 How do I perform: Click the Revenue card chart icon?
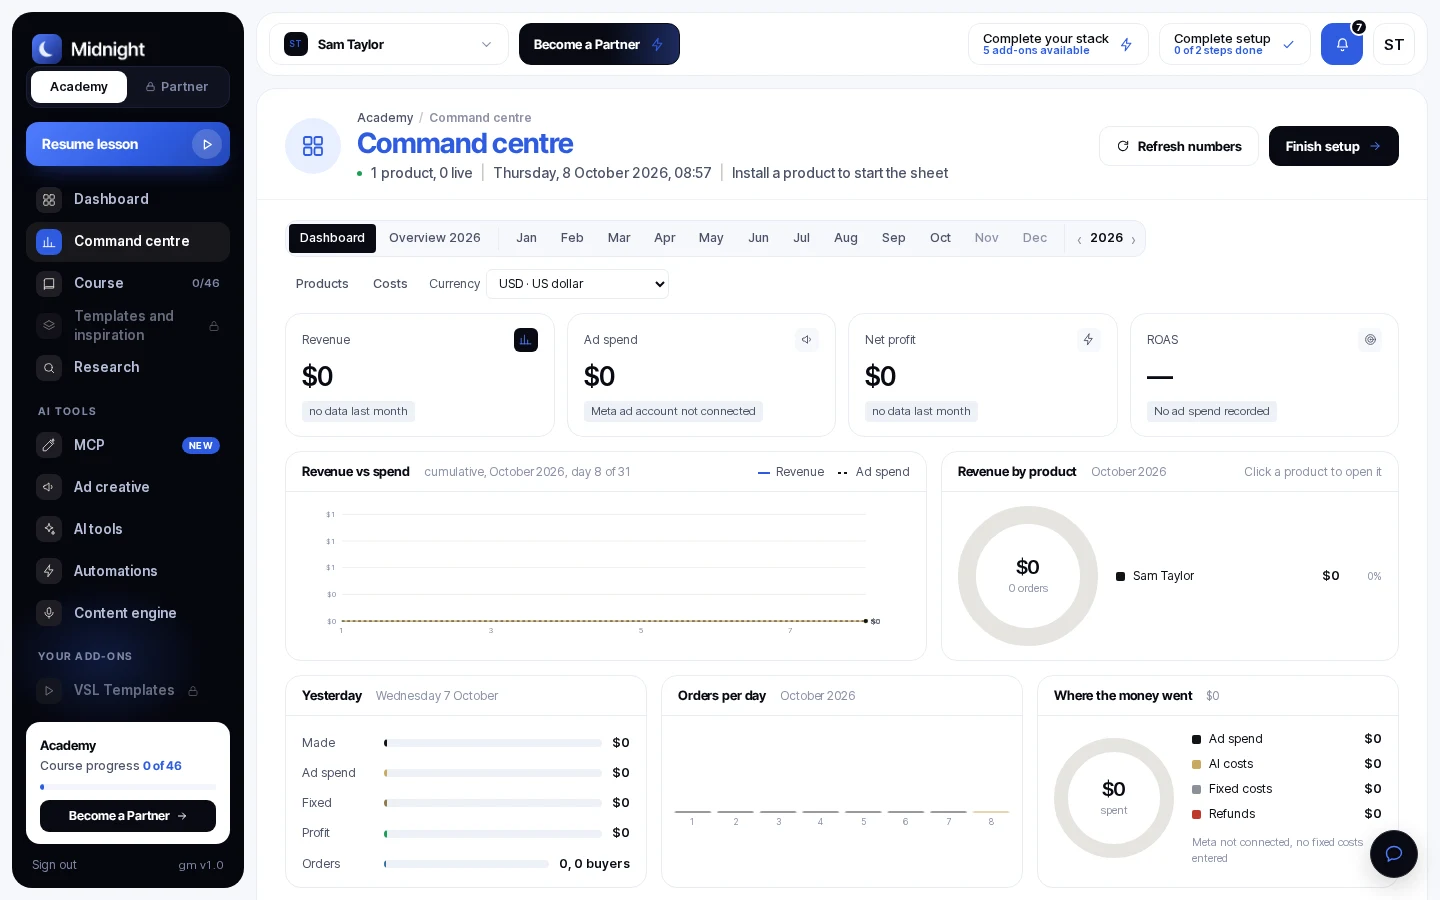click(526, 340)
